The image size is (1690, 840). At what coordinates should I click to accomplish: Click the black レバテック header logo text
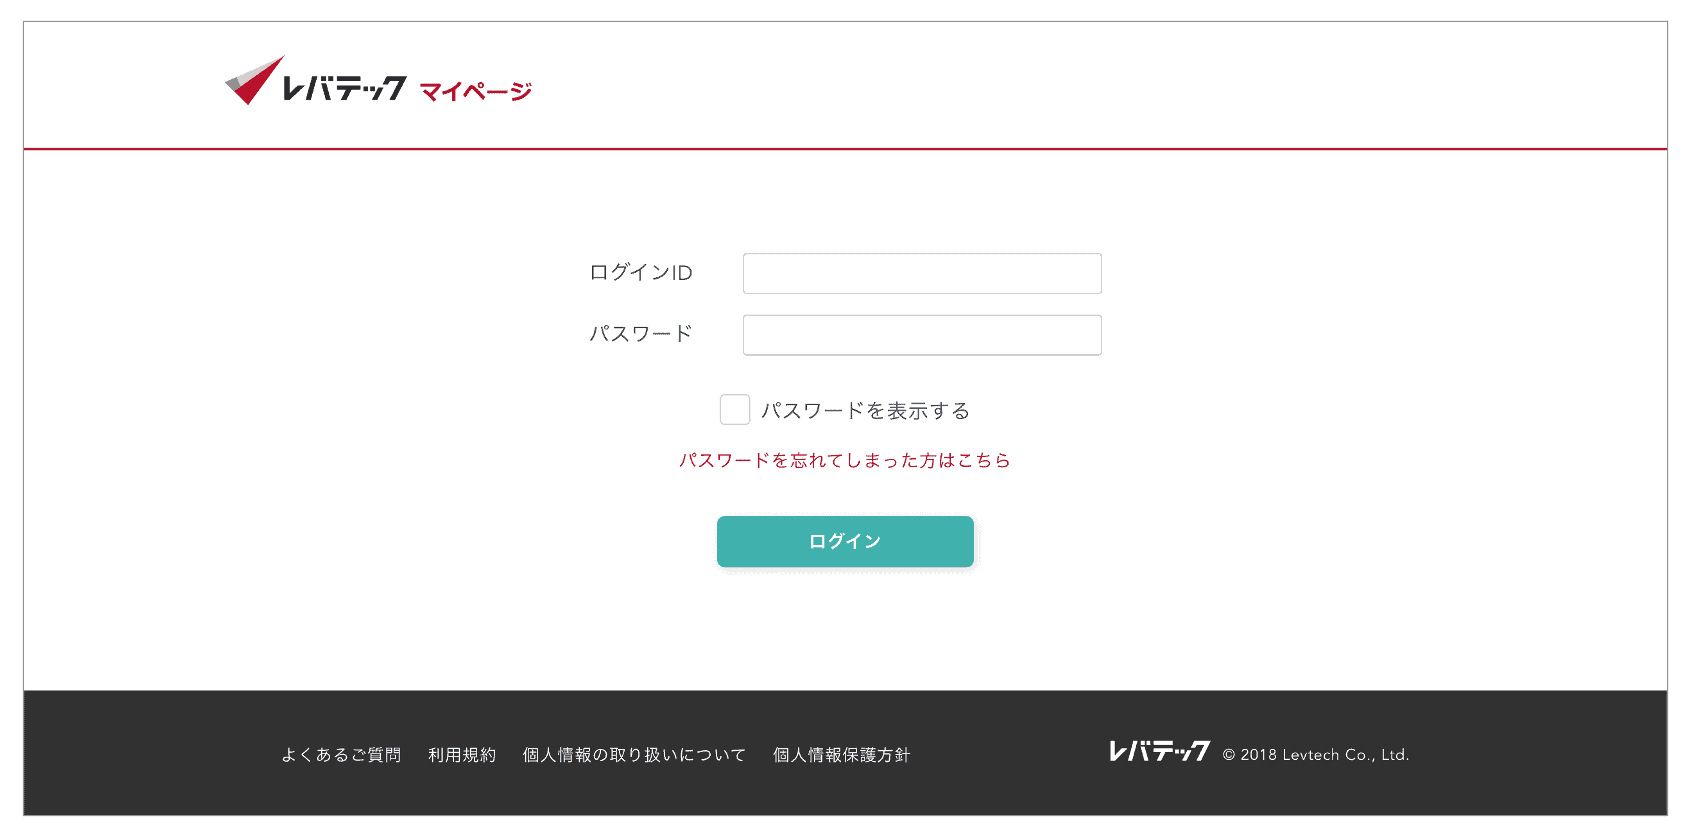[x=344, y=88]
